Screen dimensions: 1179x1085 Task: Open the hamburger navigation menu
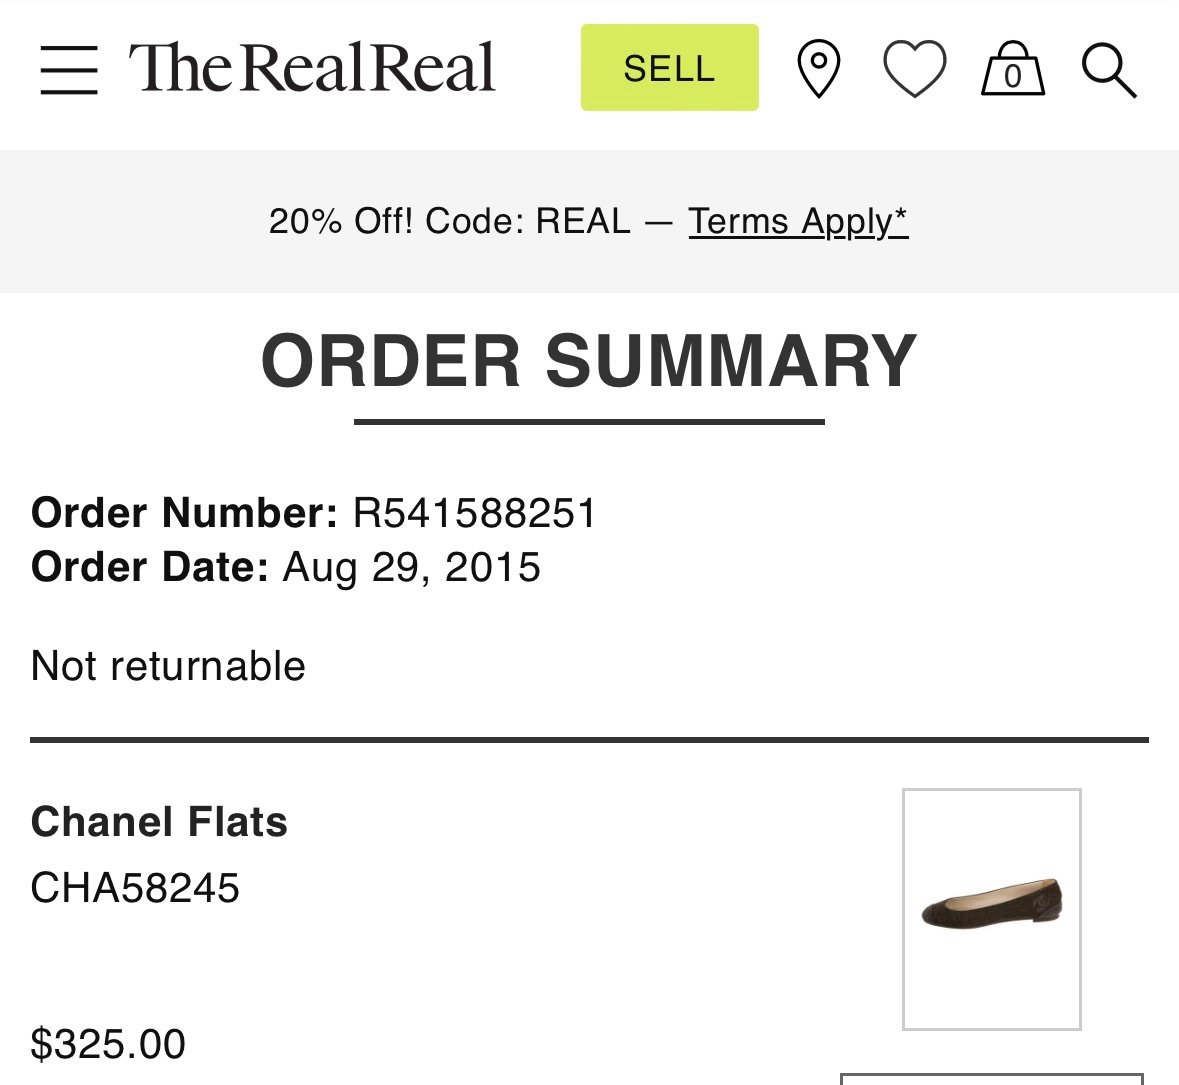point(69,70)
